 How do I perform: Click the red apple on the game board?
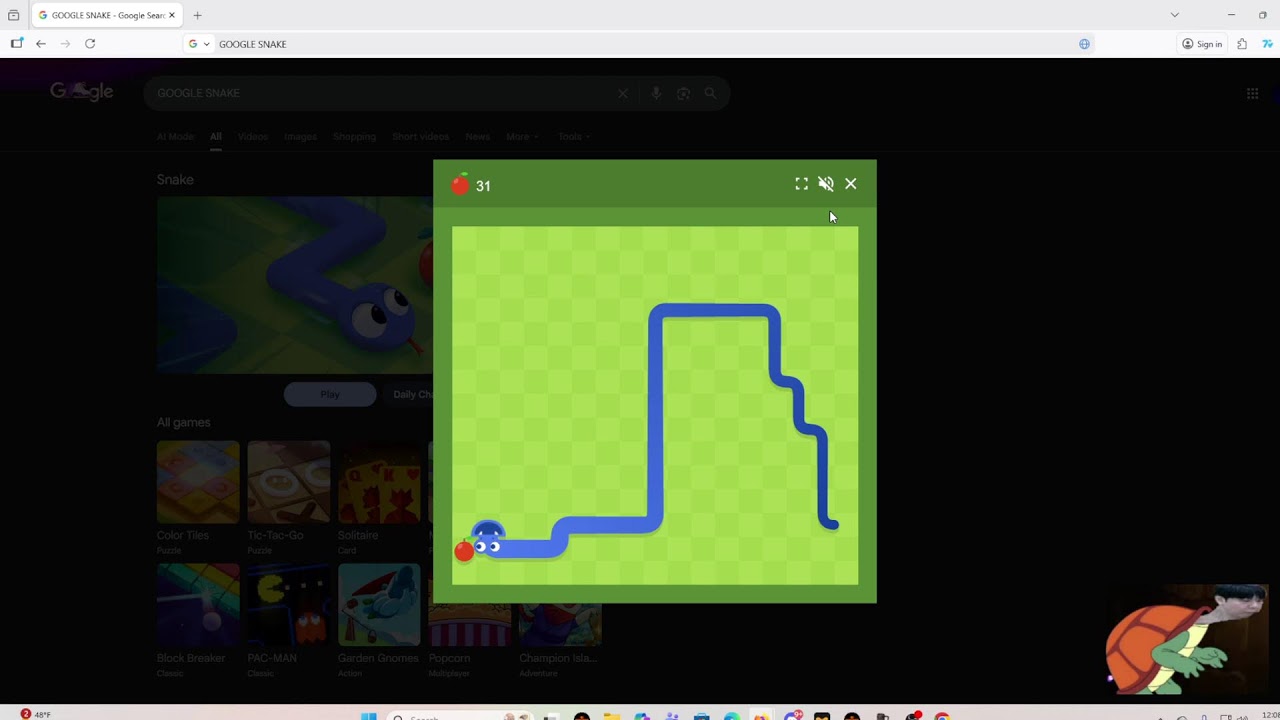pos(464,551)
